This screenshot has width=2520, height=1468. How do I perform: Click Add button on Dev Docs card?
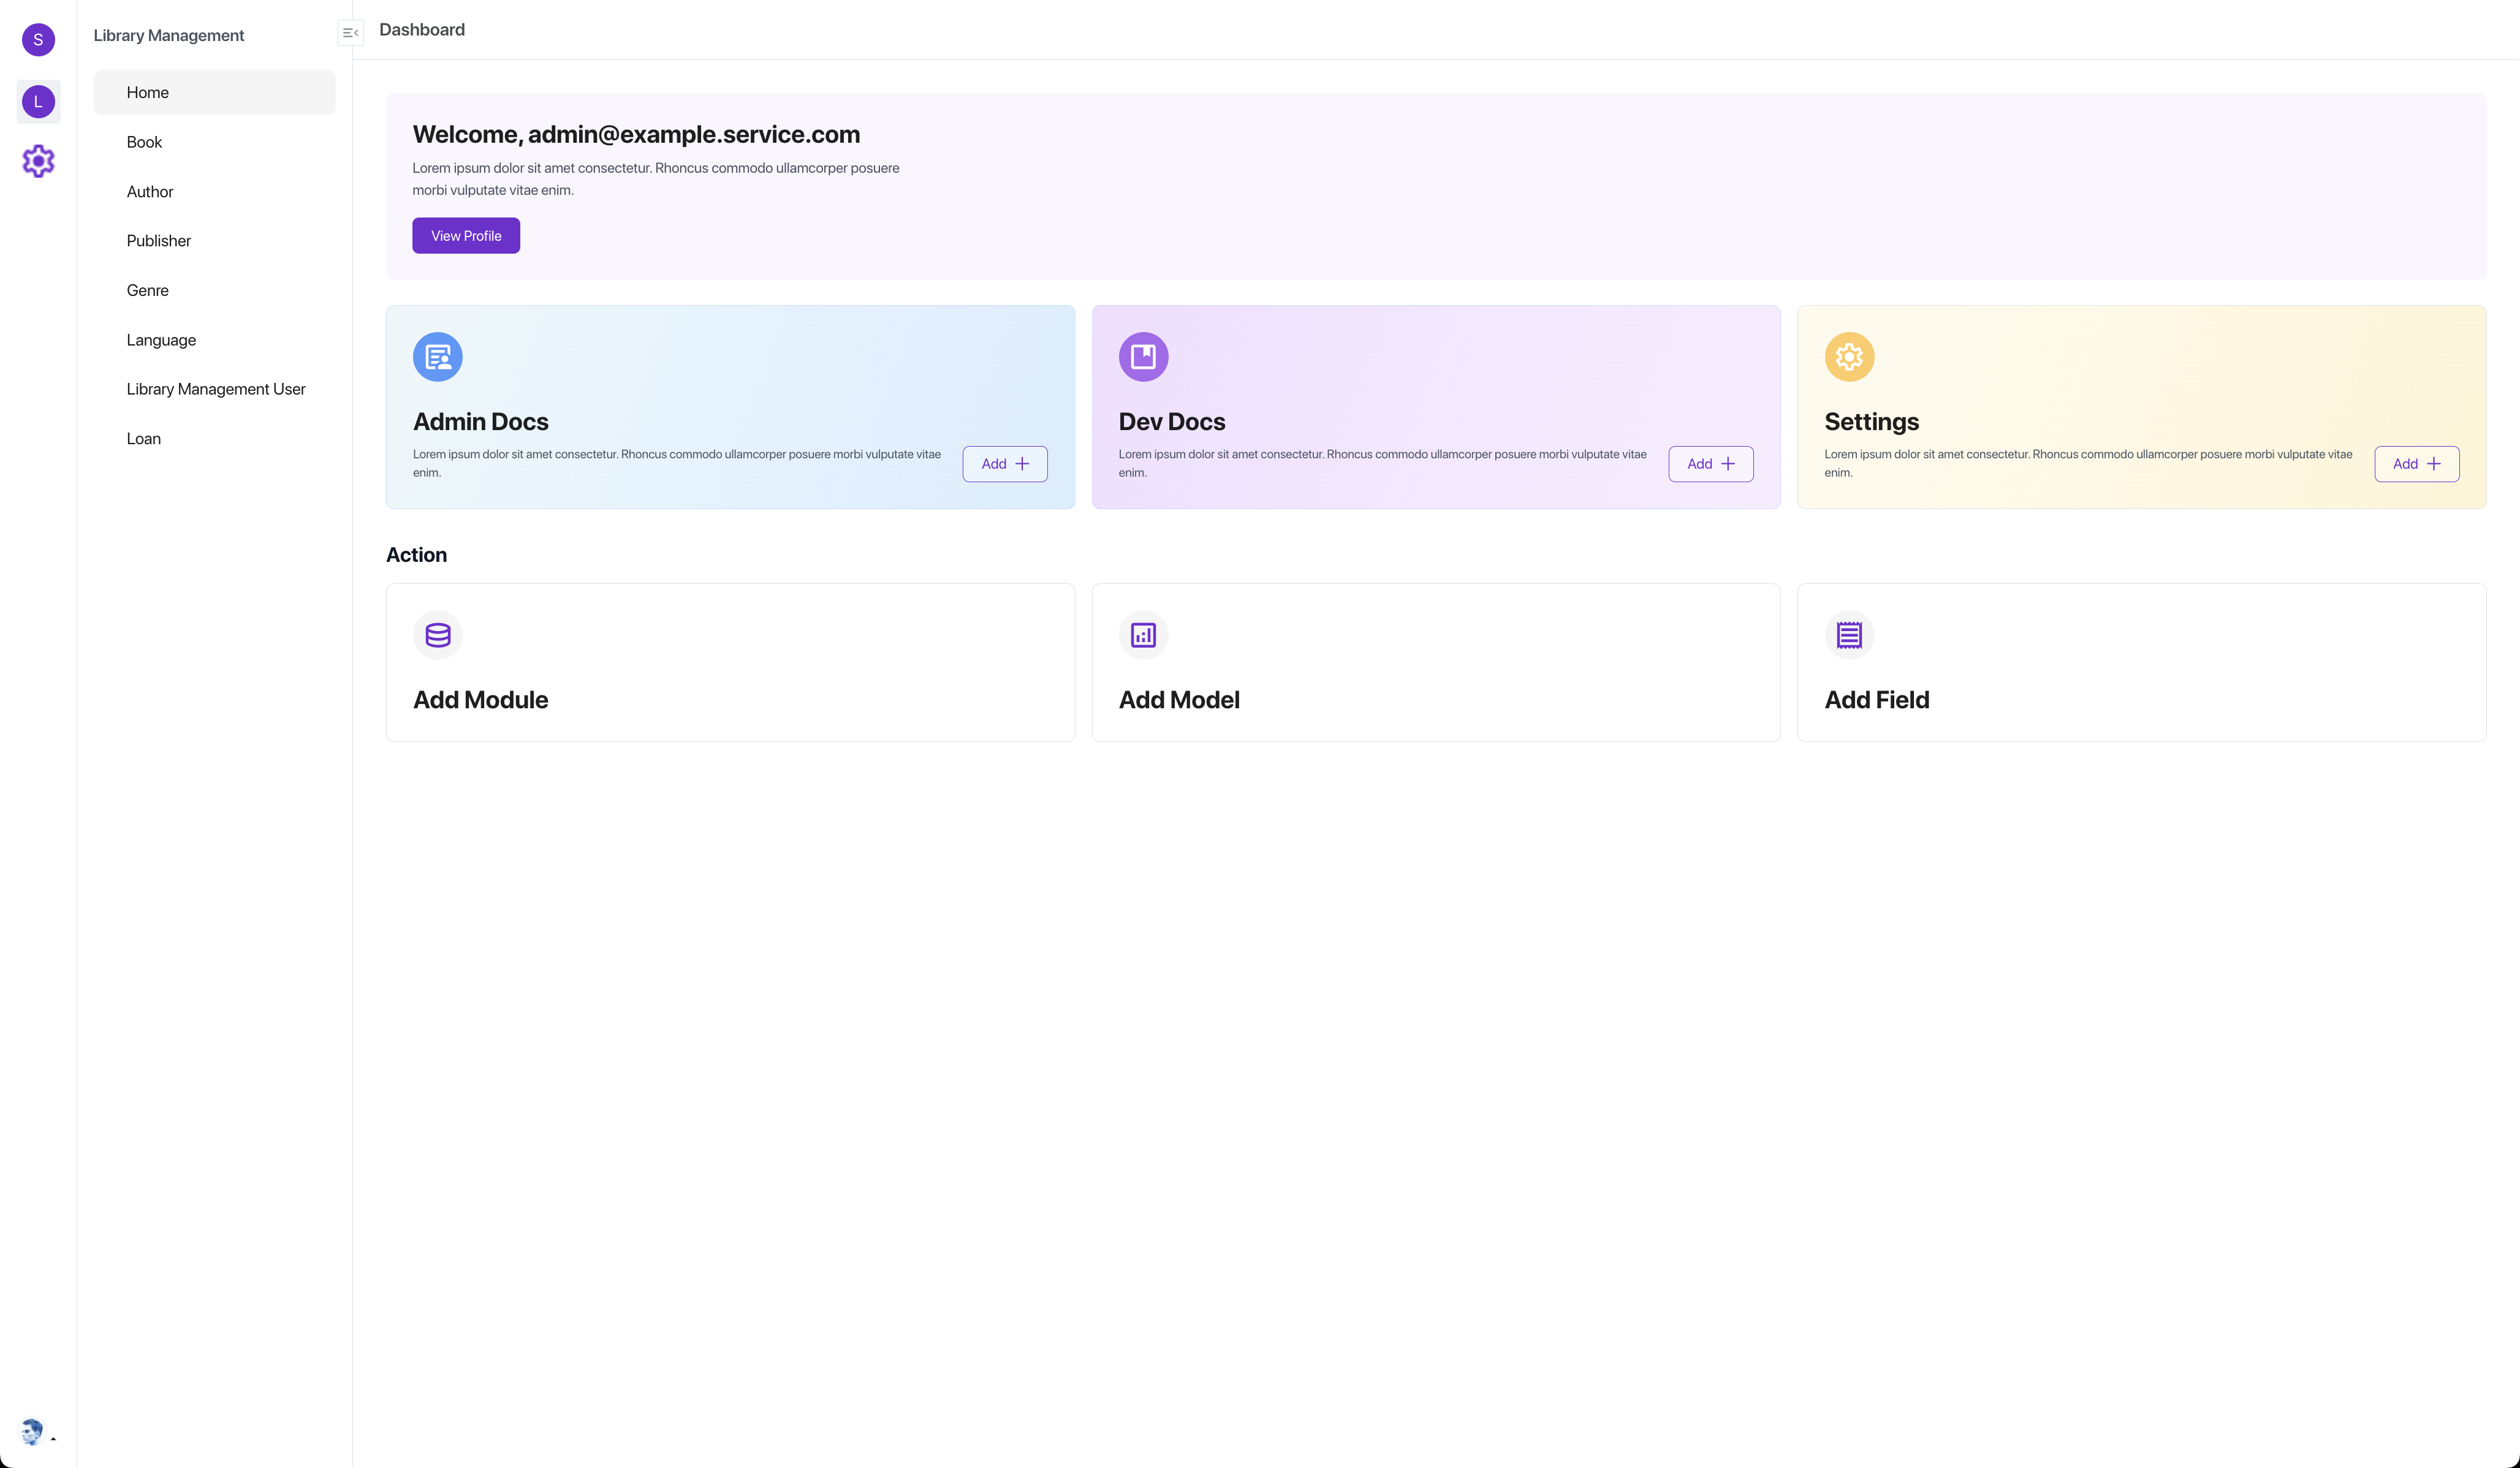[1710, 464]
